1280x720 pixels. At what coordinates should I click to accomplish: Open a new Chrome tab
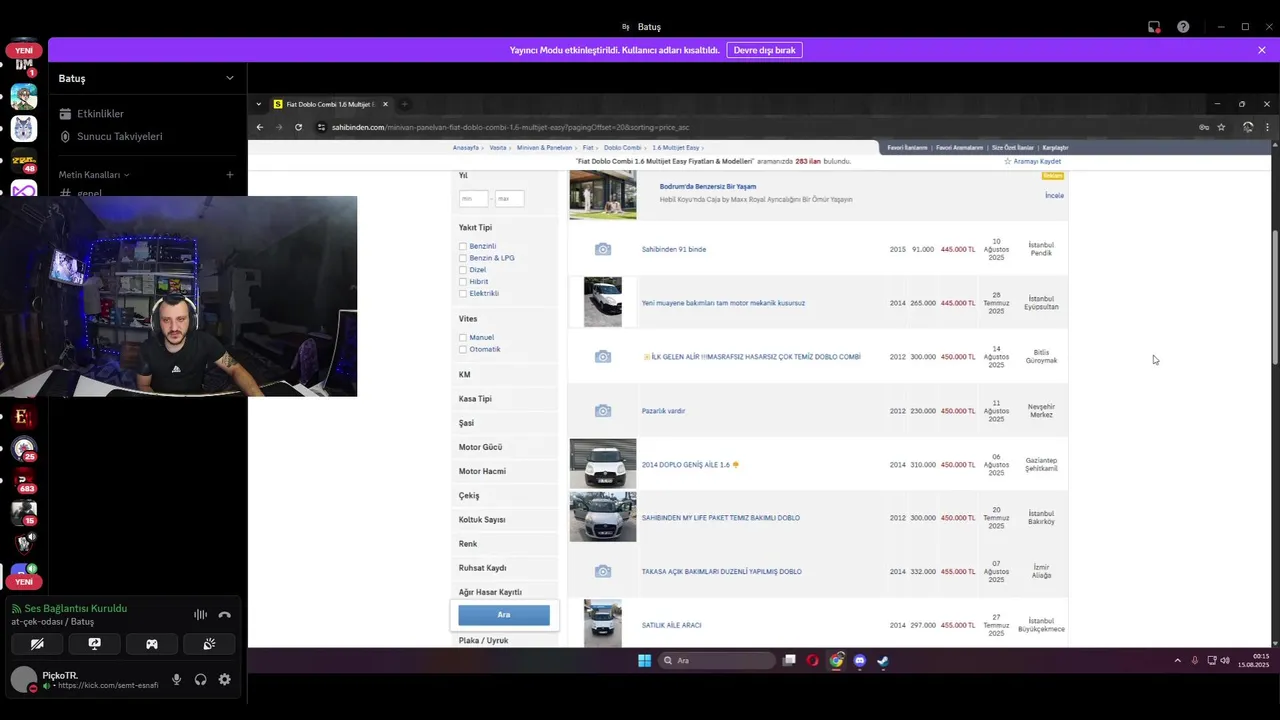click(404, 104)
